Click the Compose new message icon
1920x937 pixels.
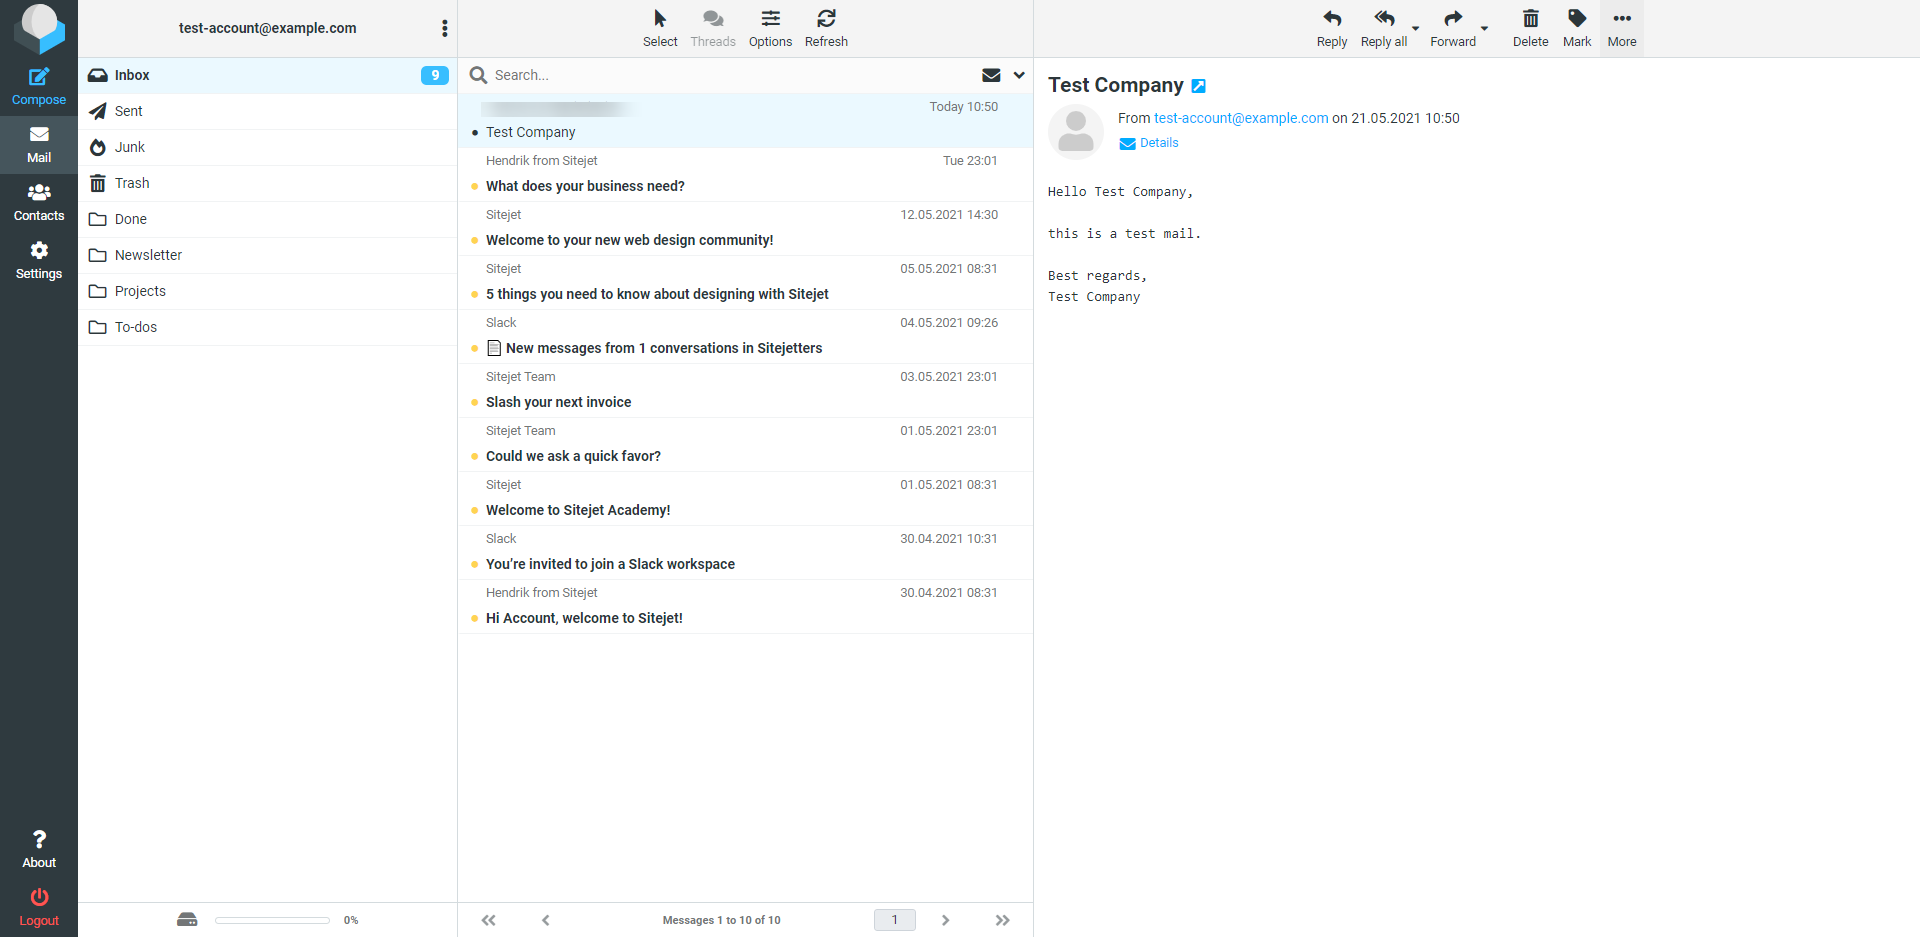click(x=39, y=78)
